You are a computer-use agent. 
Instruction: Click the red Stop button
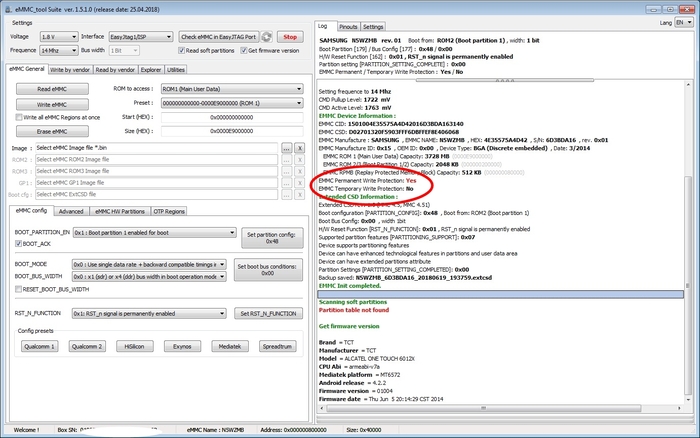290,37
